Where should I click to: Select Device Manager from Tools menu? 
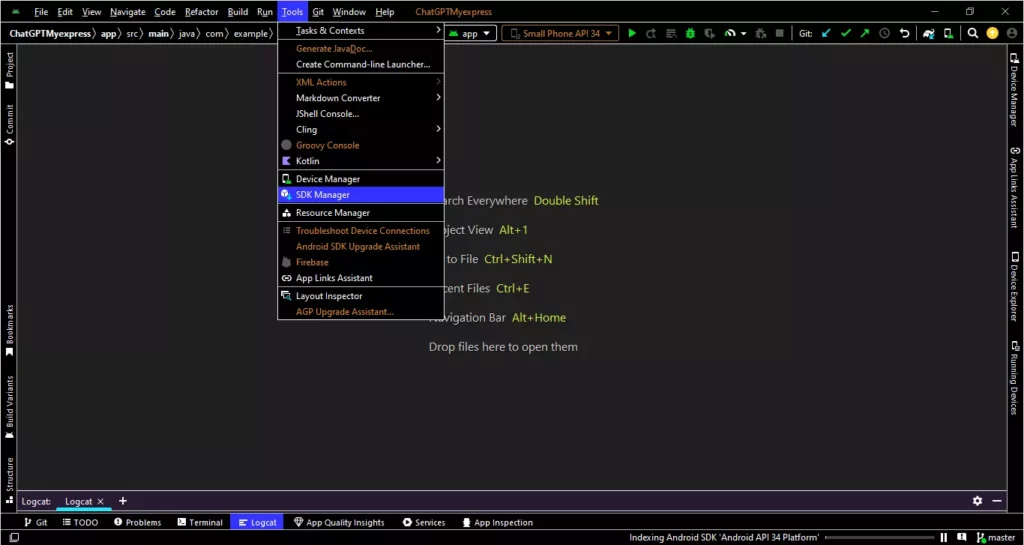point(360,179)
